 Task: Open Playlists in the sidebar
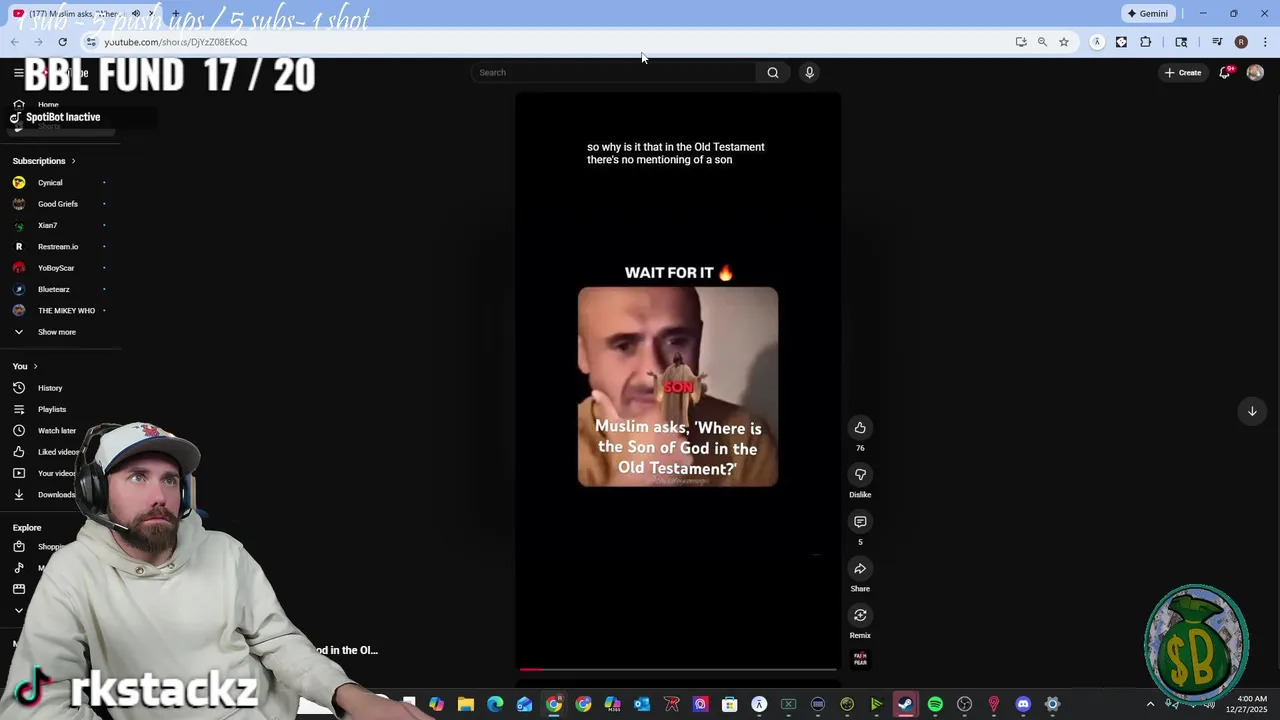pyautogui.click(x=60, y=409)
